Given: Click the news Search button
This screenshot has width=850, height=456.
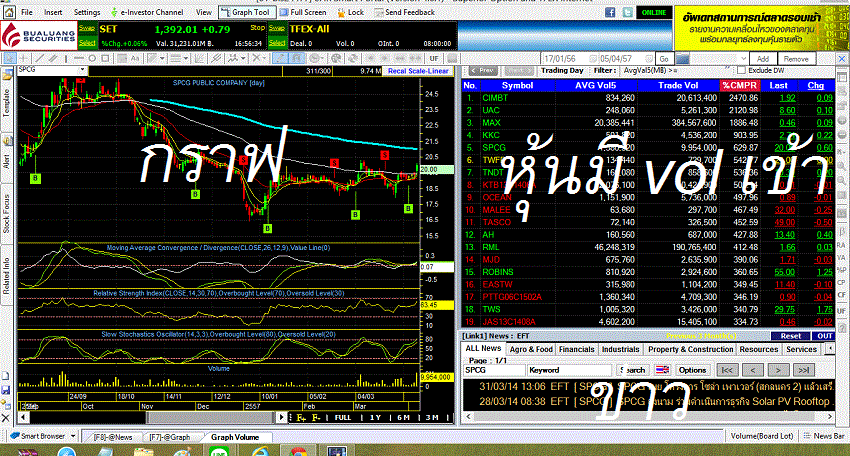Looking at the screenshot, I should (x=633, y=370).
